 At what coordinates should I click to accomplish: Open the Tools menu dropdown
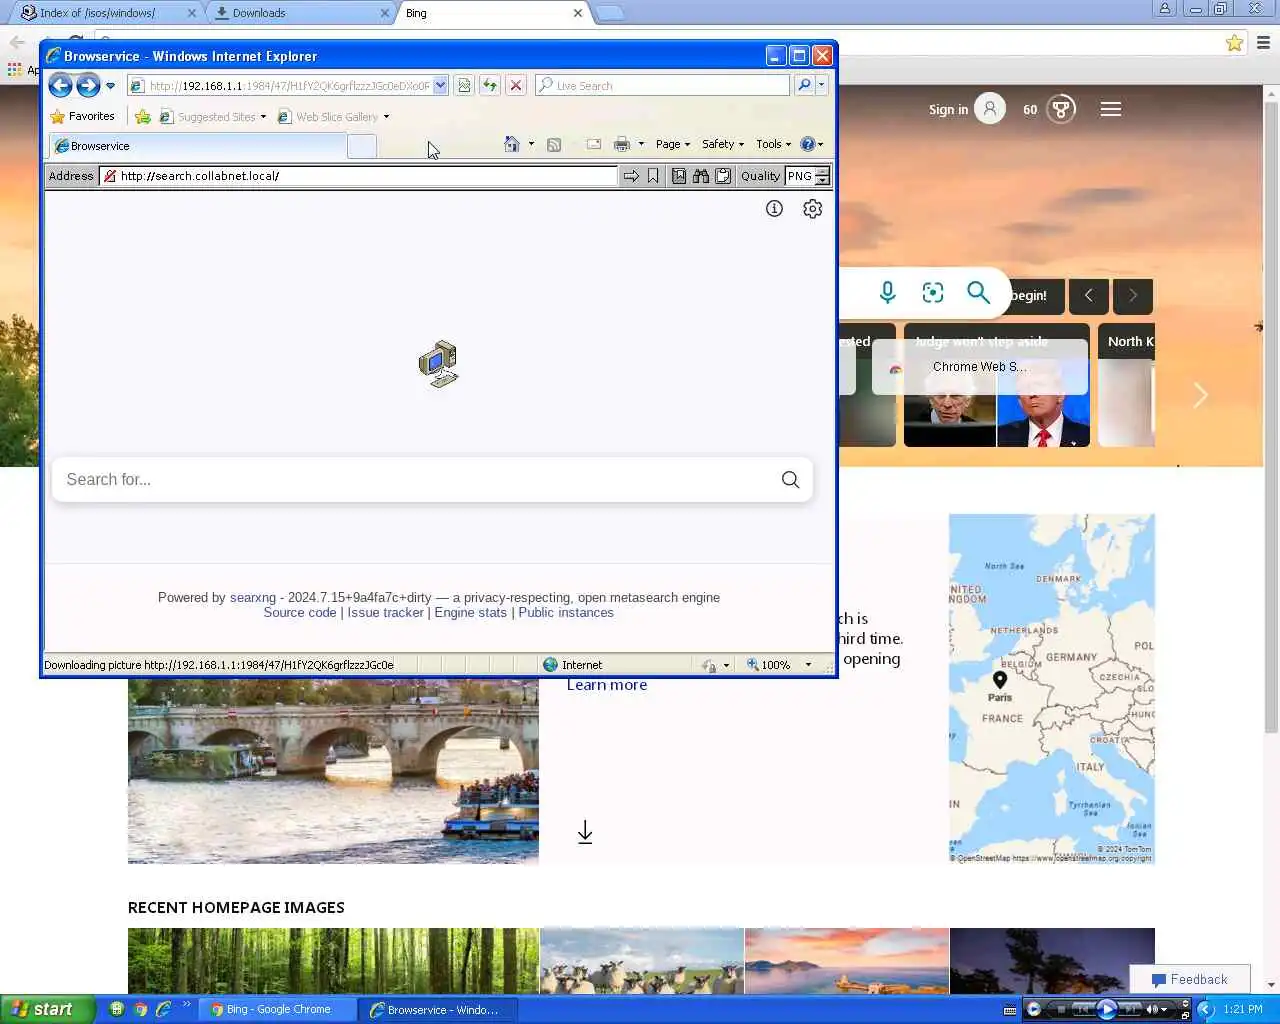774,144
